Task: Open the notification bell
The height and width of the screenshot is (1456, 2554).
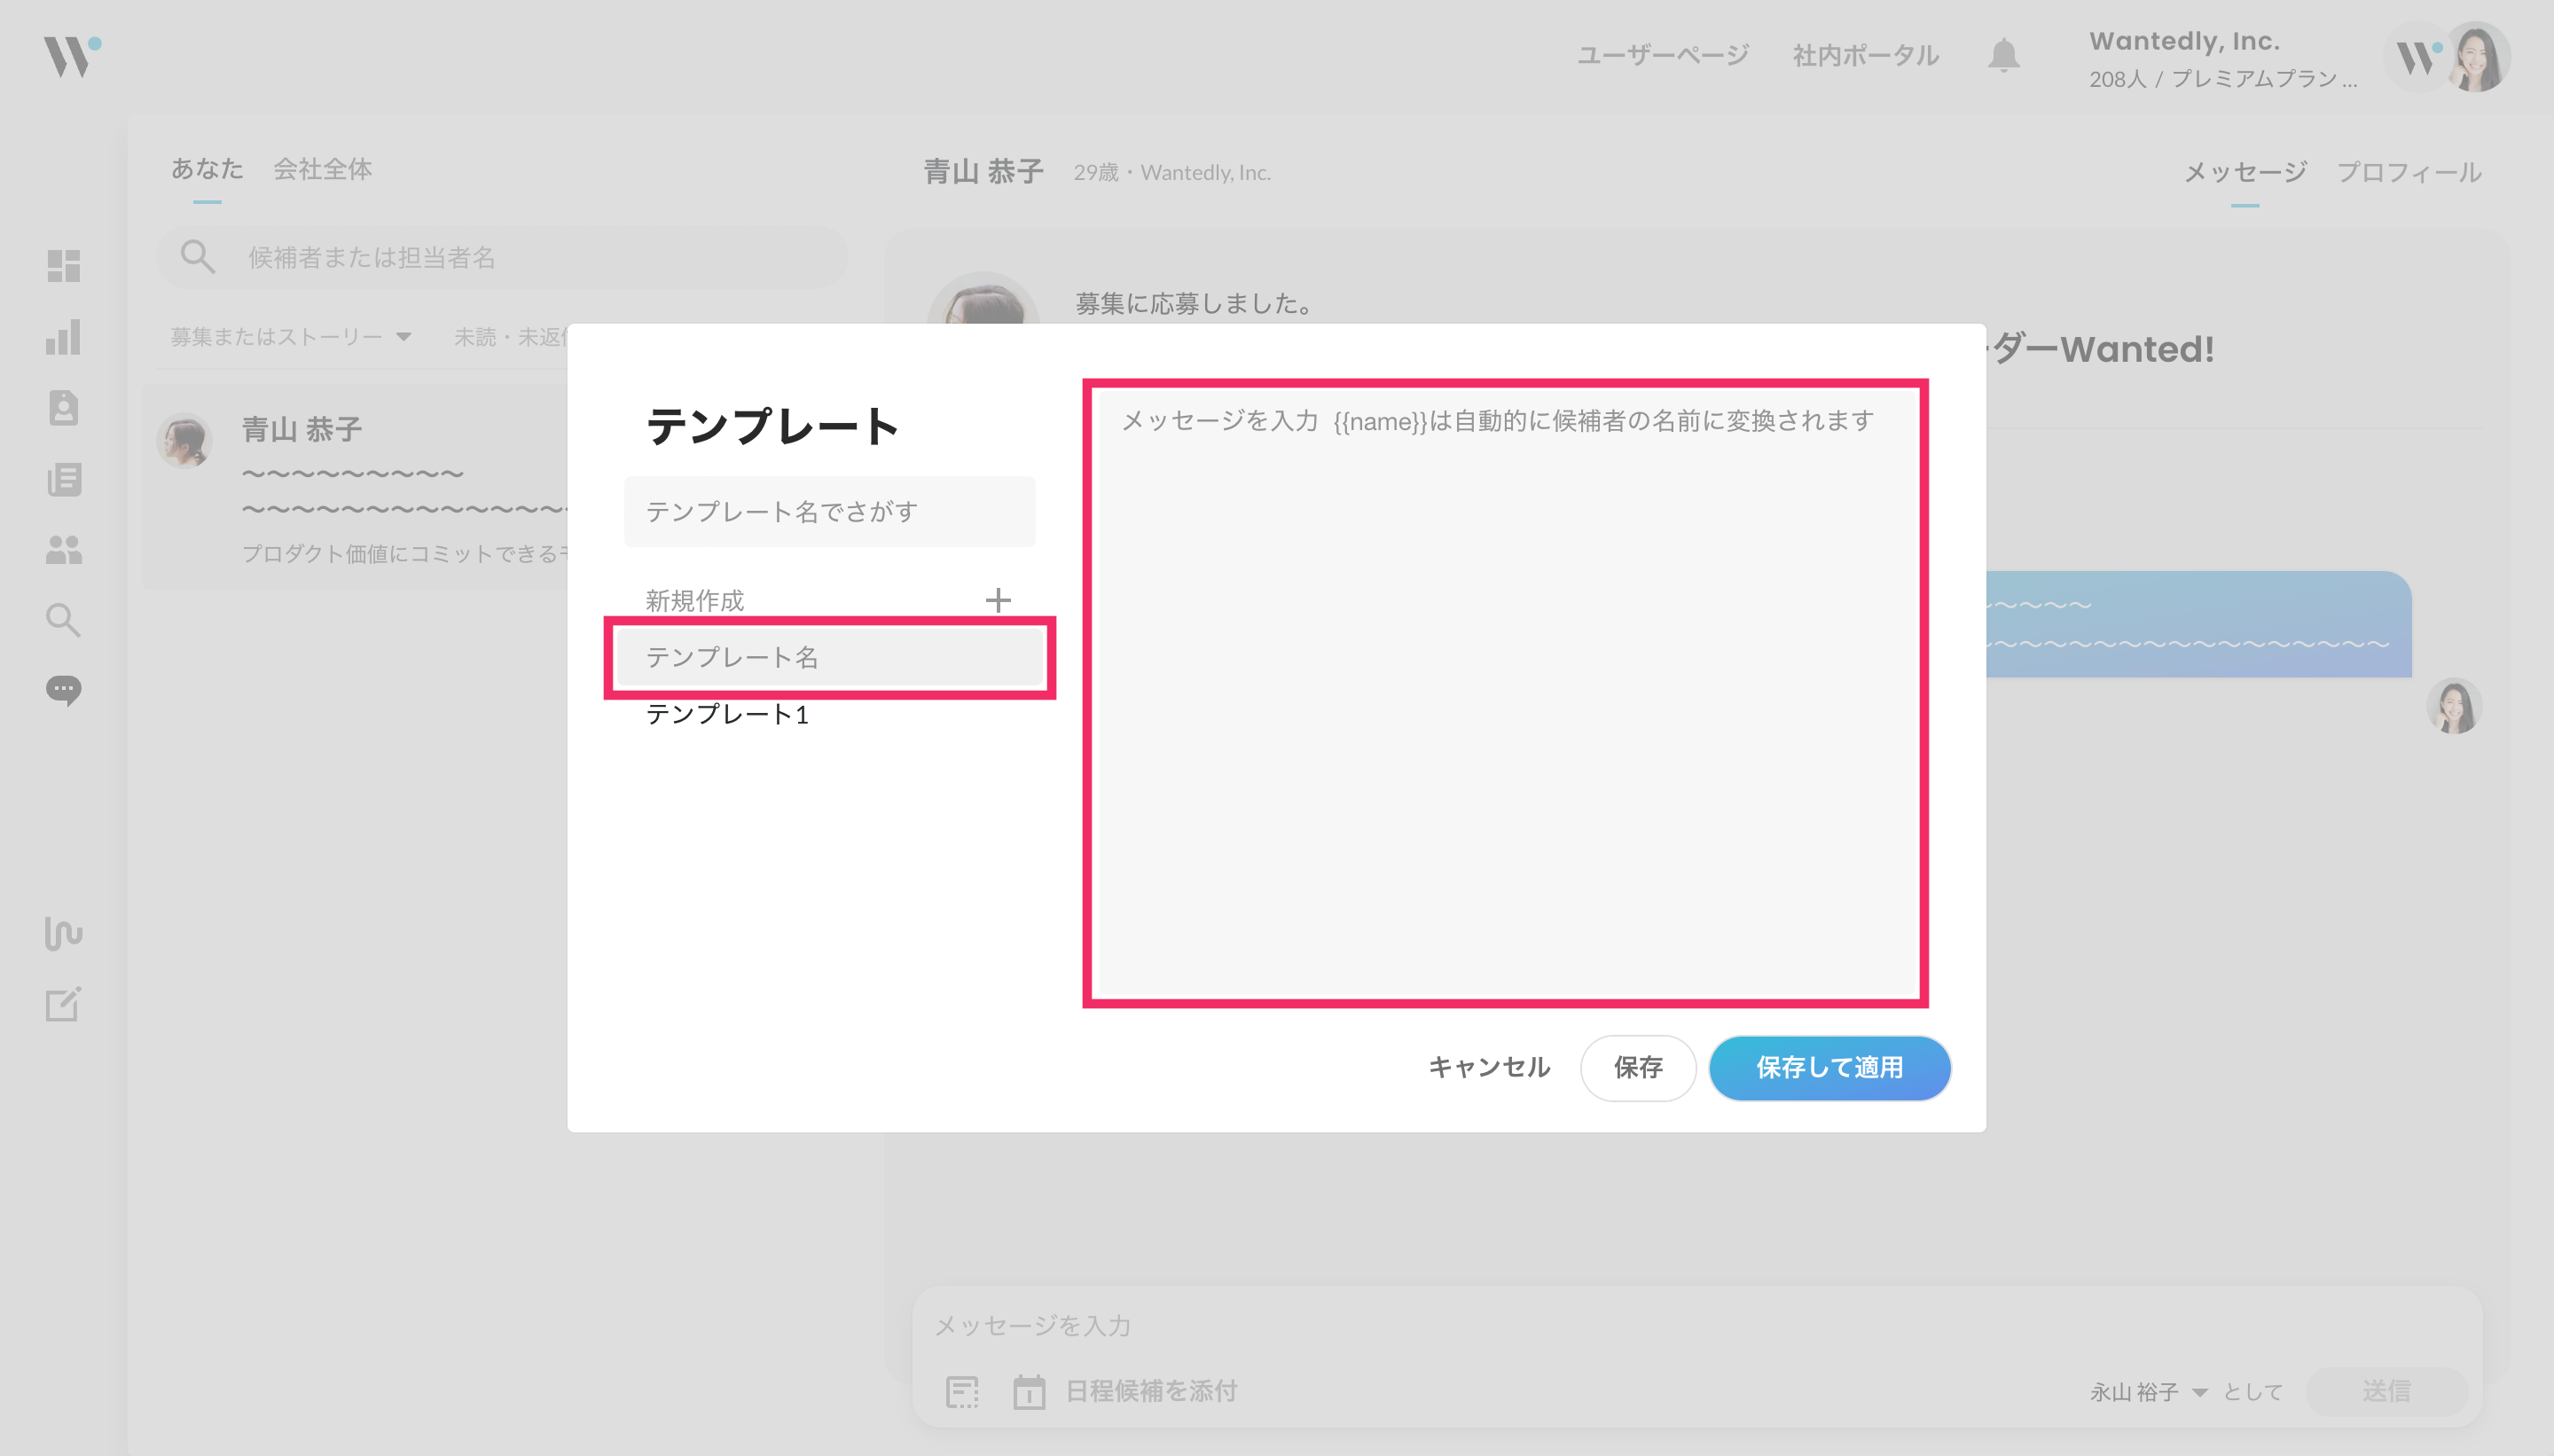Action: pos(2003,56)
